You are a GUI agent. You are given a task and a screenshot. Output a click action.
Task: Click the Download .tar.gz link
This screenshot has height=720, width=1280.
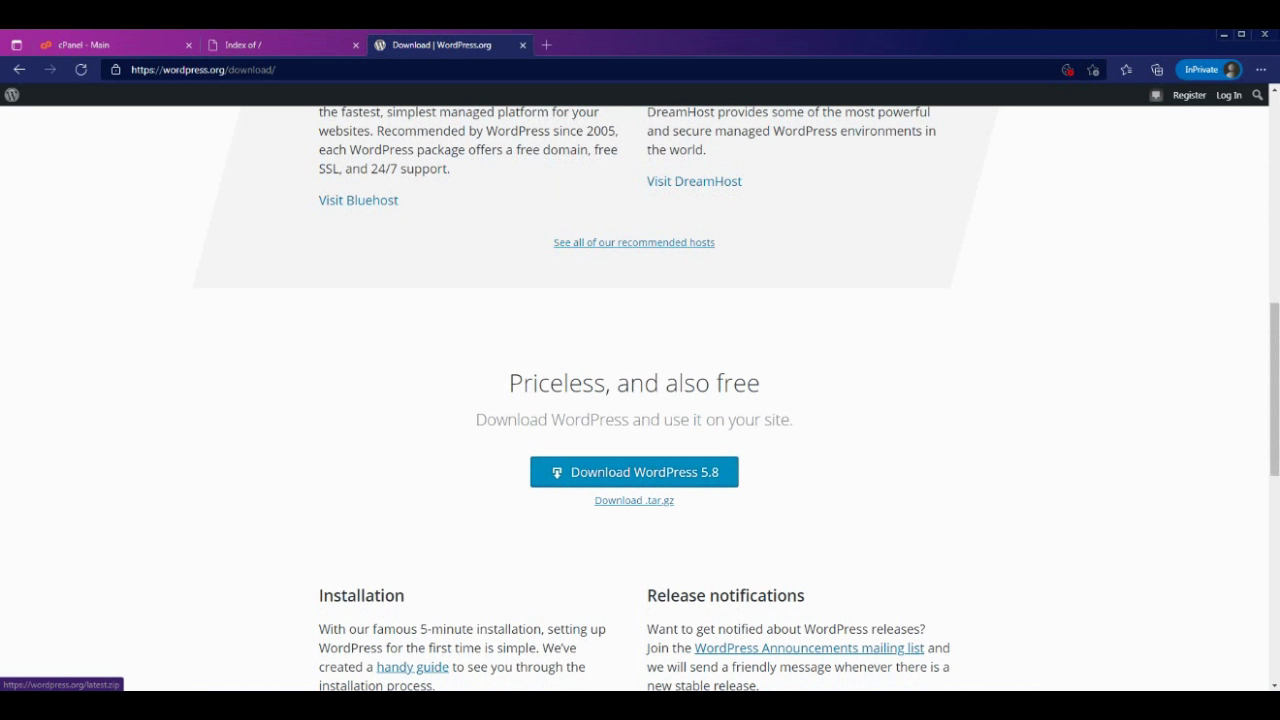point(634,500)
